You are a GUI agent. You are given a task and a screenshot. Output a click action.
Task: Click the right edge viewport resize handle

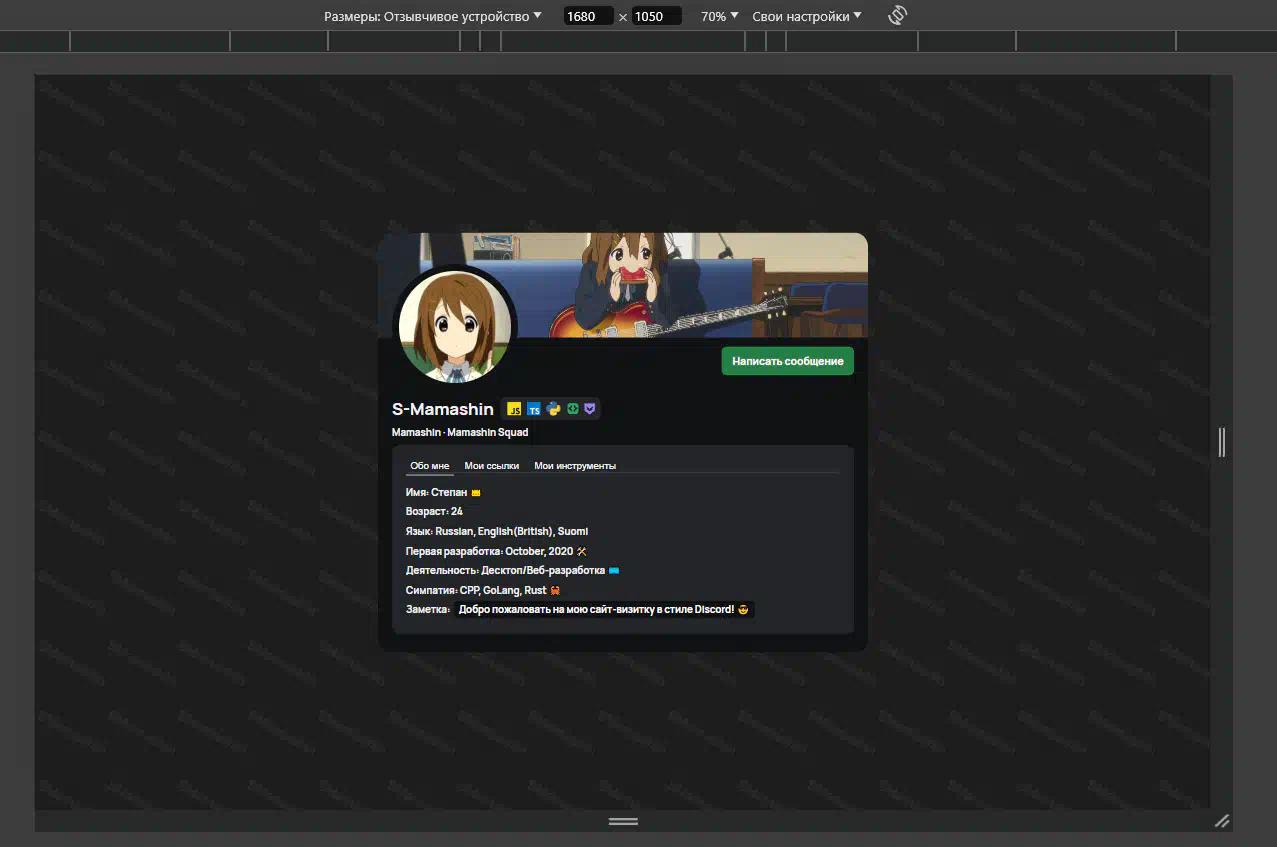pyautogui.click(x=1221, y=442)
